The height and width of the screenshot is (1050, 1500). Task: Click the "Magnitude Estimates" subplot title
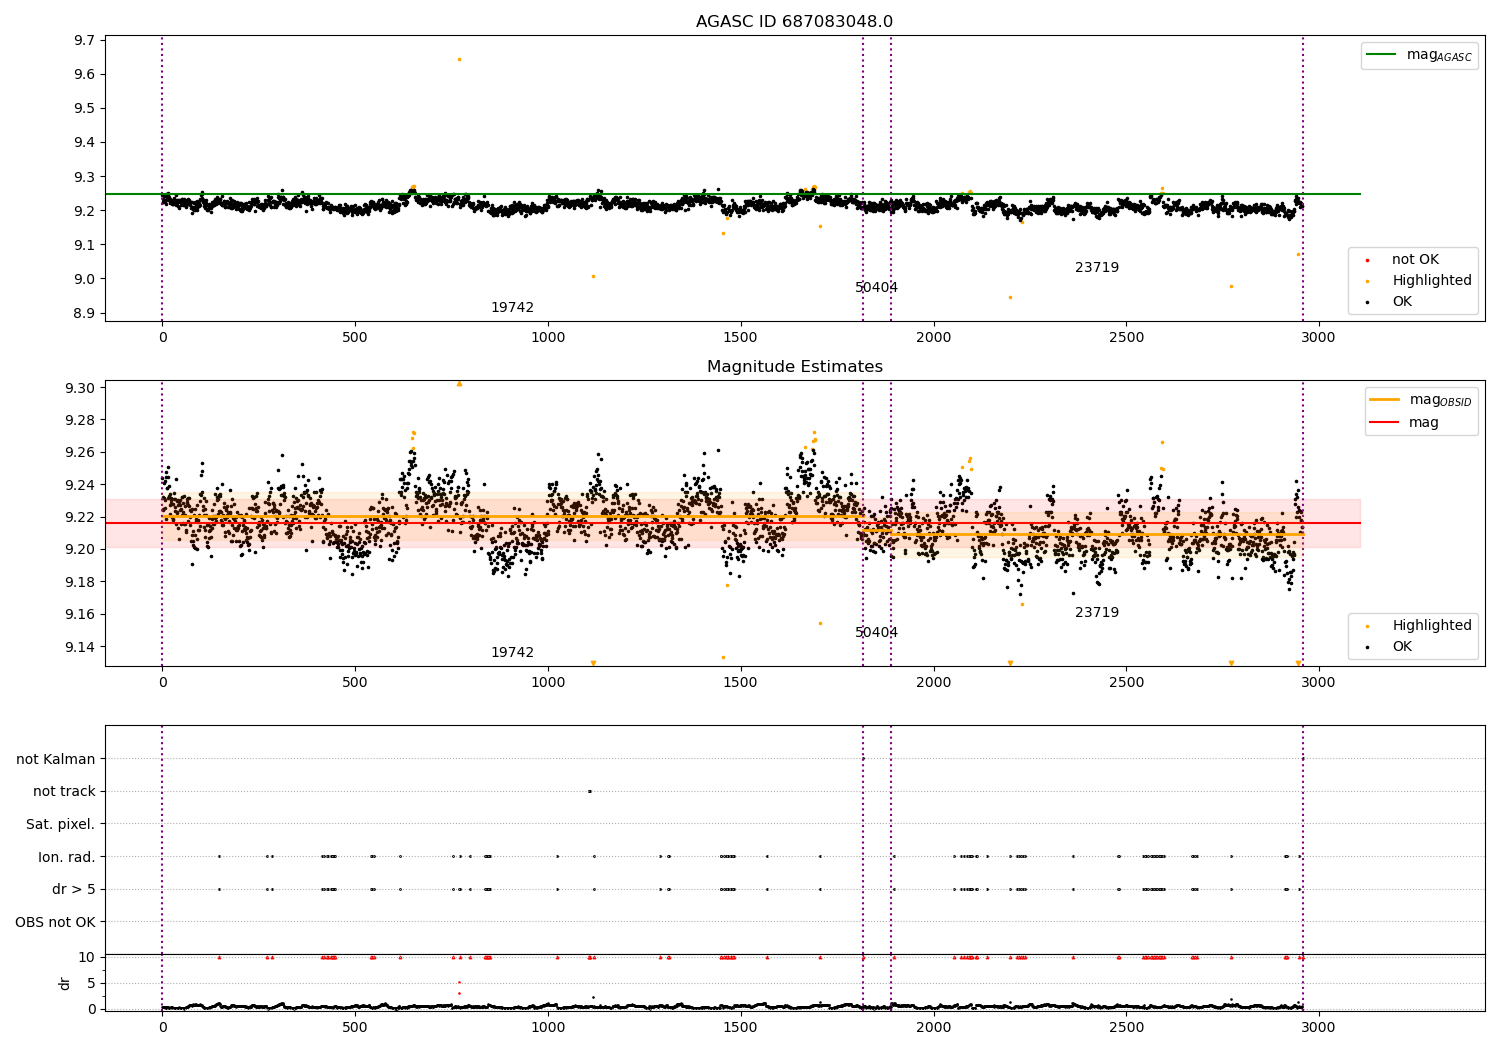tap(795, 367)
